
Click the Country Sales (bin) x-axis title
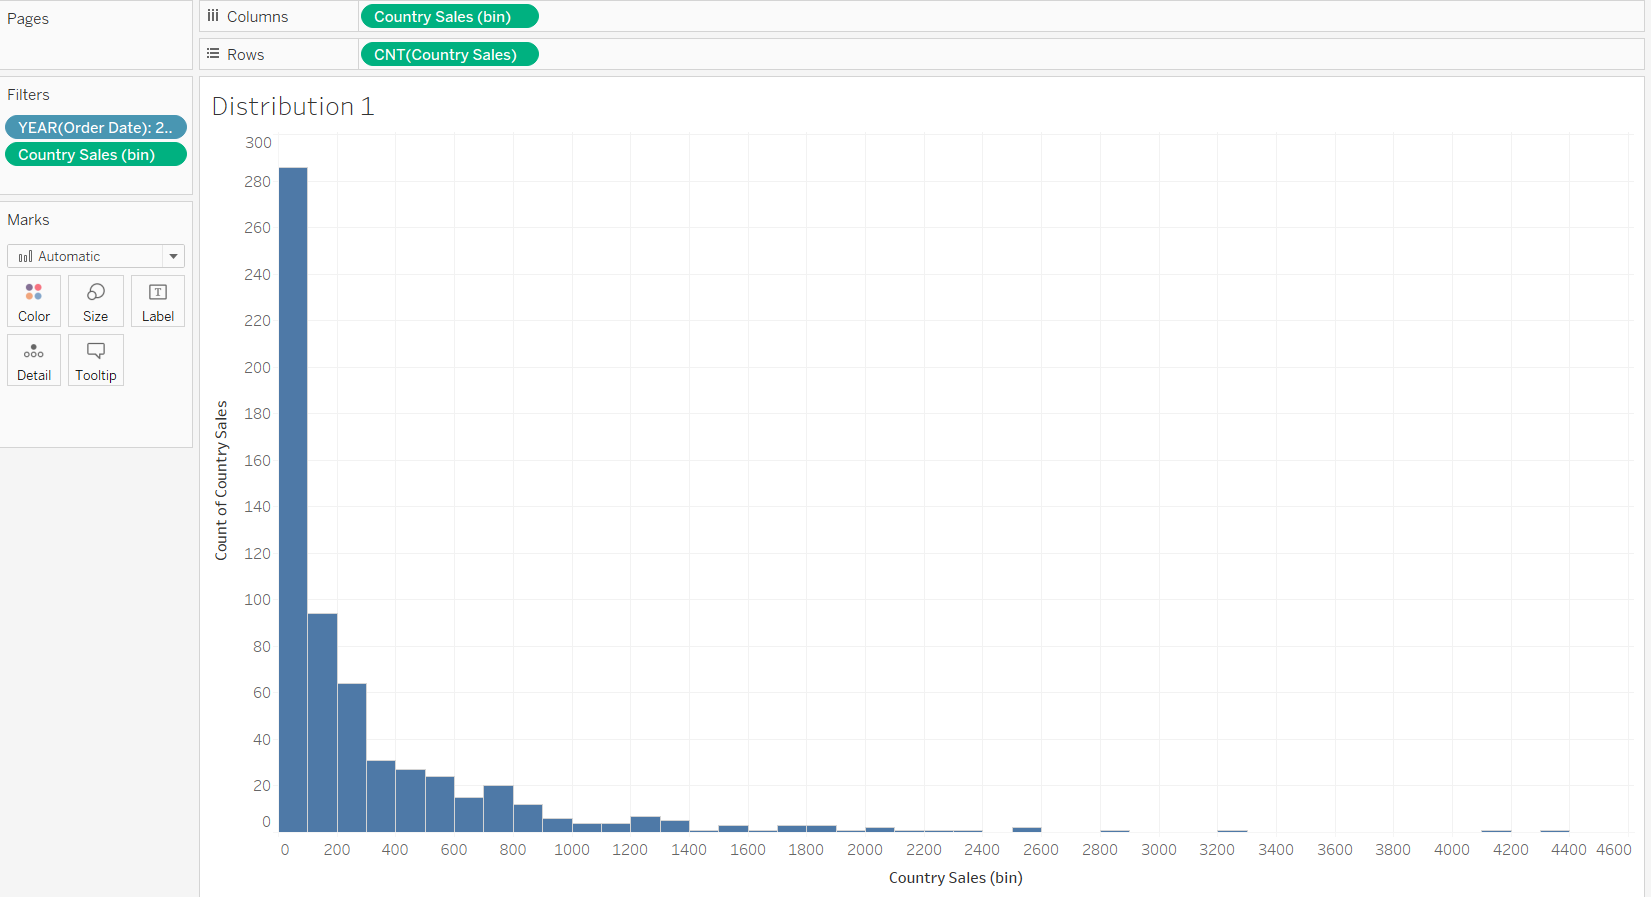[x=955, y=878]
